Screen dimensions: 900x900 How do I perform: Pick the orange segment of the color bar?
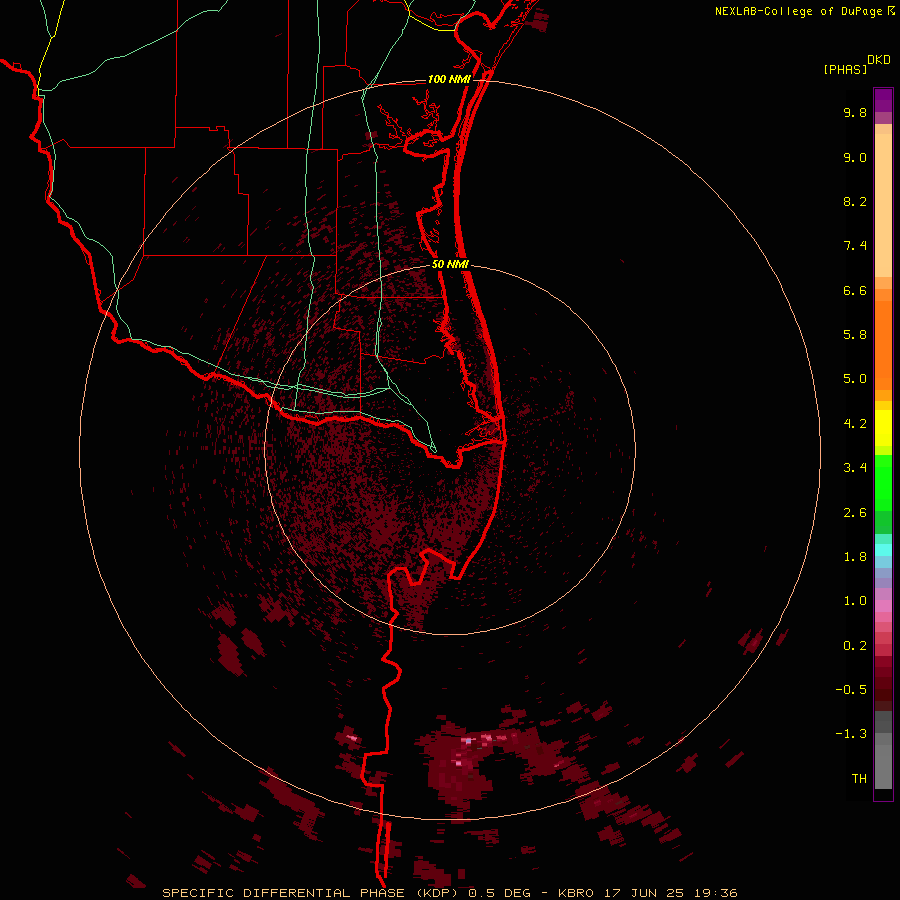point(883,346)
